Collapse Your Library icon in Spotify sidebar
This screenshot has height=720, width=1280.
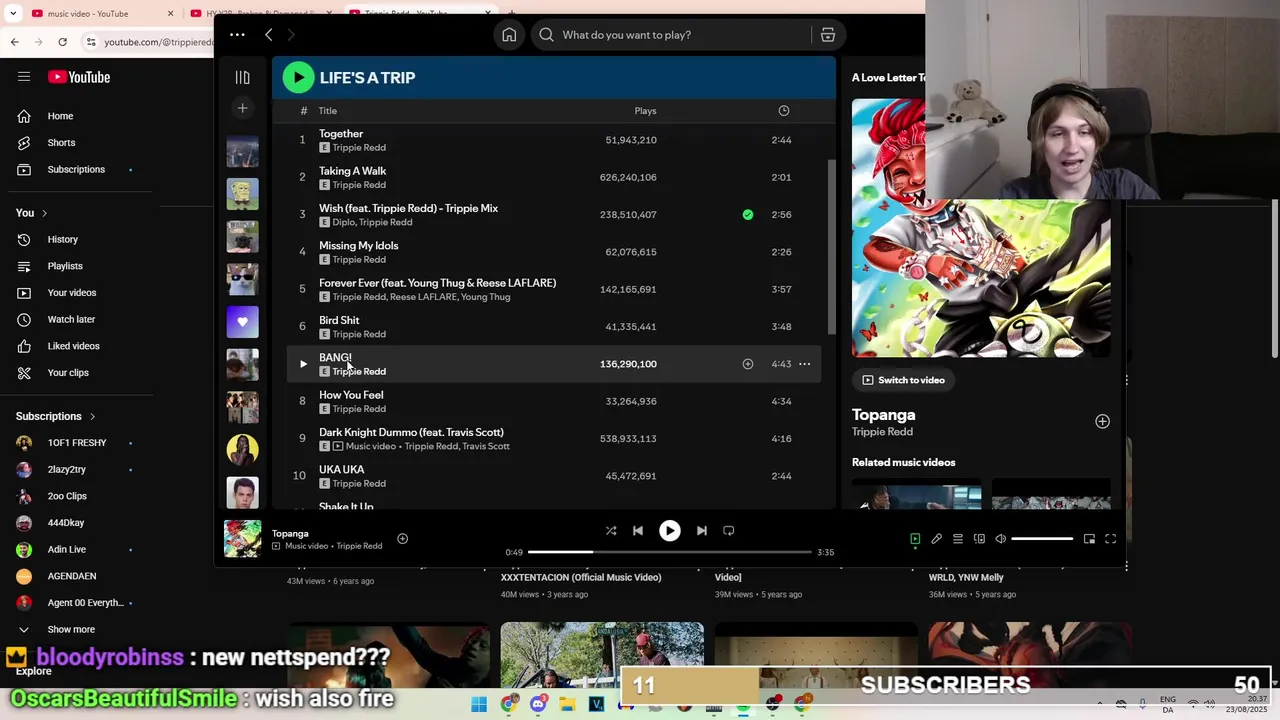coord(242,77)
